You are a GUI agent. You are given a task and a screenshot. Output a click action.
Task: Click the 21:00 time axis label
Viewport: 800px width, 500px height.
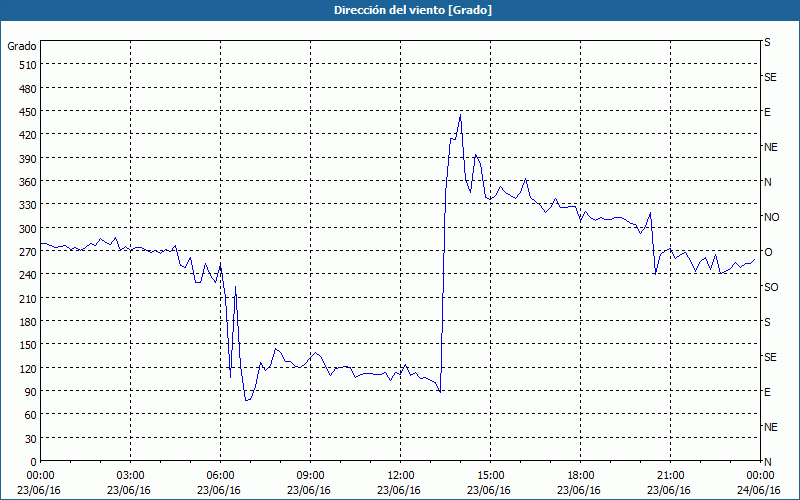point(670,476)
